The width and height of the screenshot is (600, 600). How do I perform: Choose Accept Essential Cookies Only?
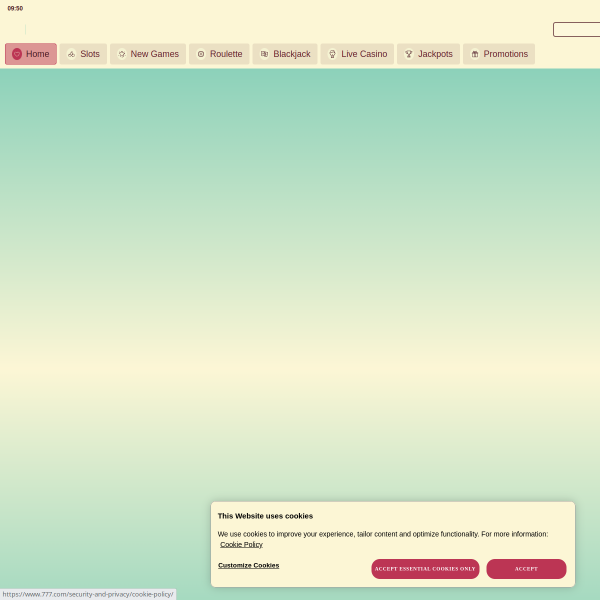425,569
